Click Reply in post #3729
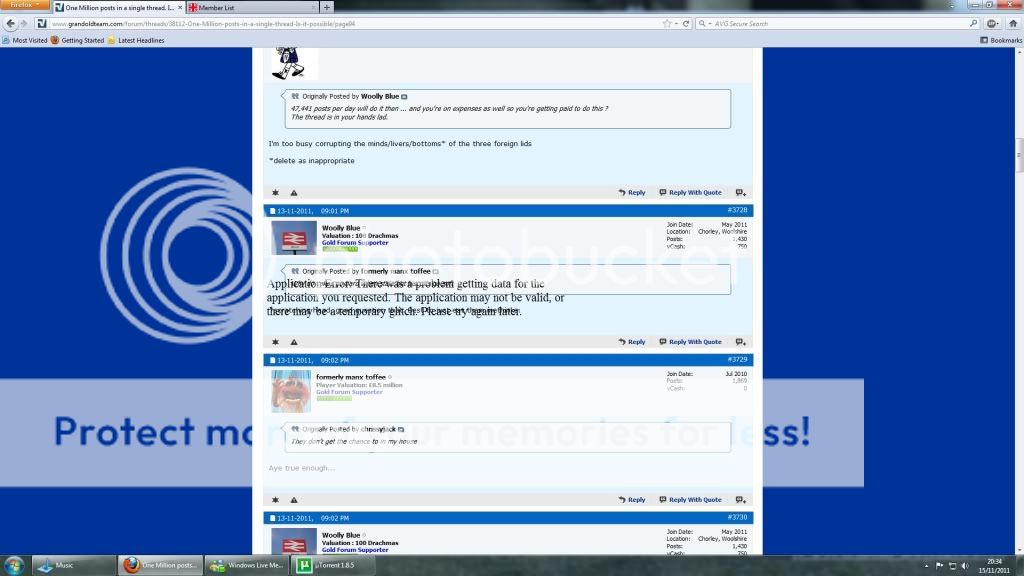Screen dimensions: 1024x576 point(632,500)
